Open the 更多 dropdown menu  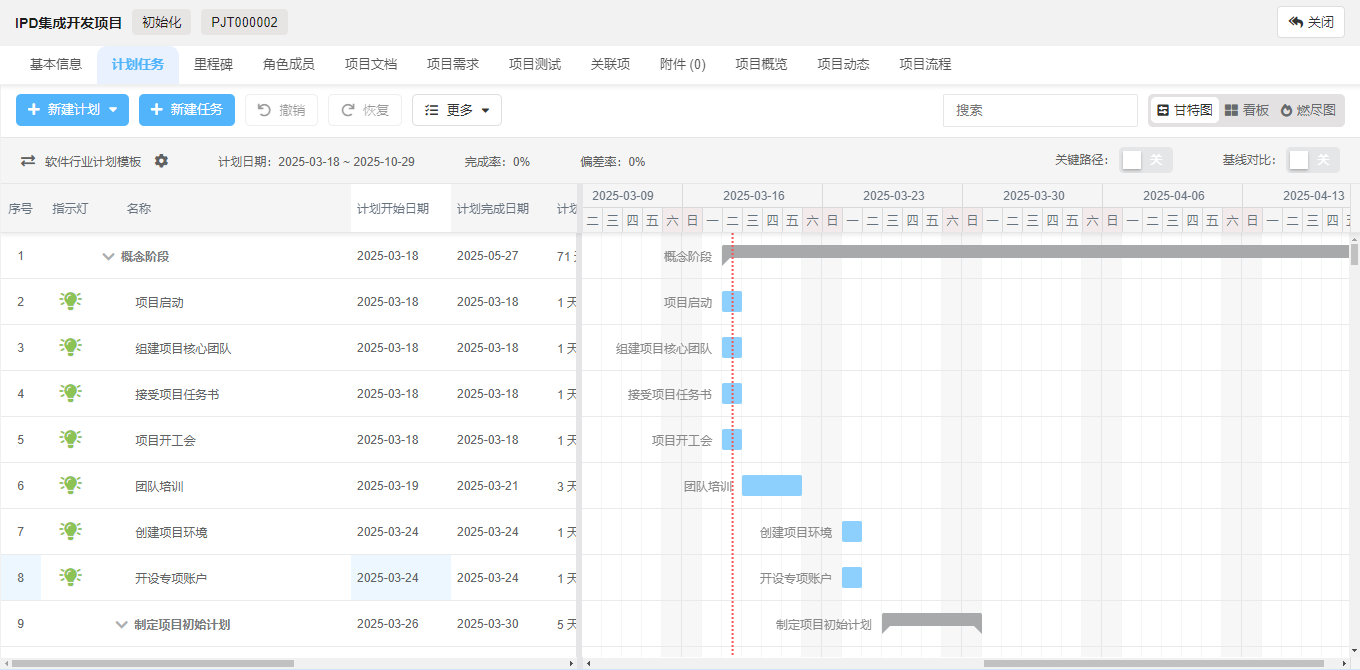[457, 110]
